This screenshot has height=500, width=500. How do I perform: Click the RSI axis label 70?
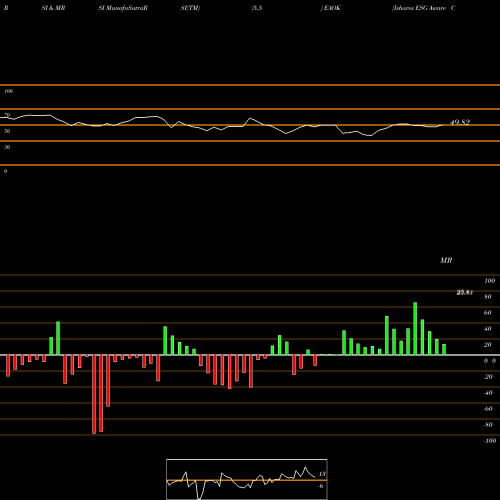[x=7, y=115]
